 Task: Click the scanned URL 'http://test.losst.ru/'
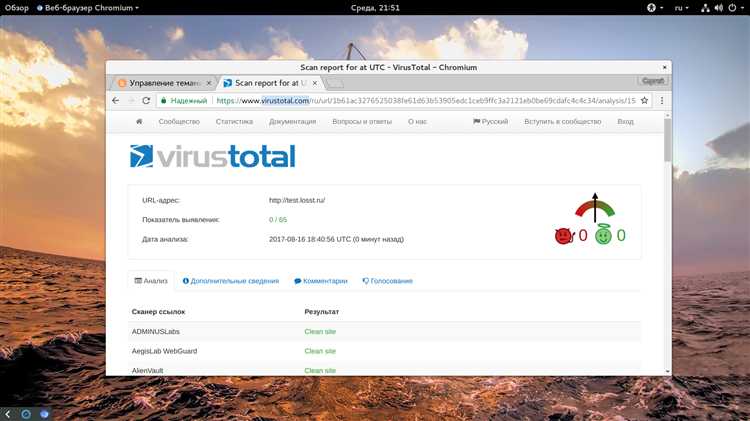[297, 200]
